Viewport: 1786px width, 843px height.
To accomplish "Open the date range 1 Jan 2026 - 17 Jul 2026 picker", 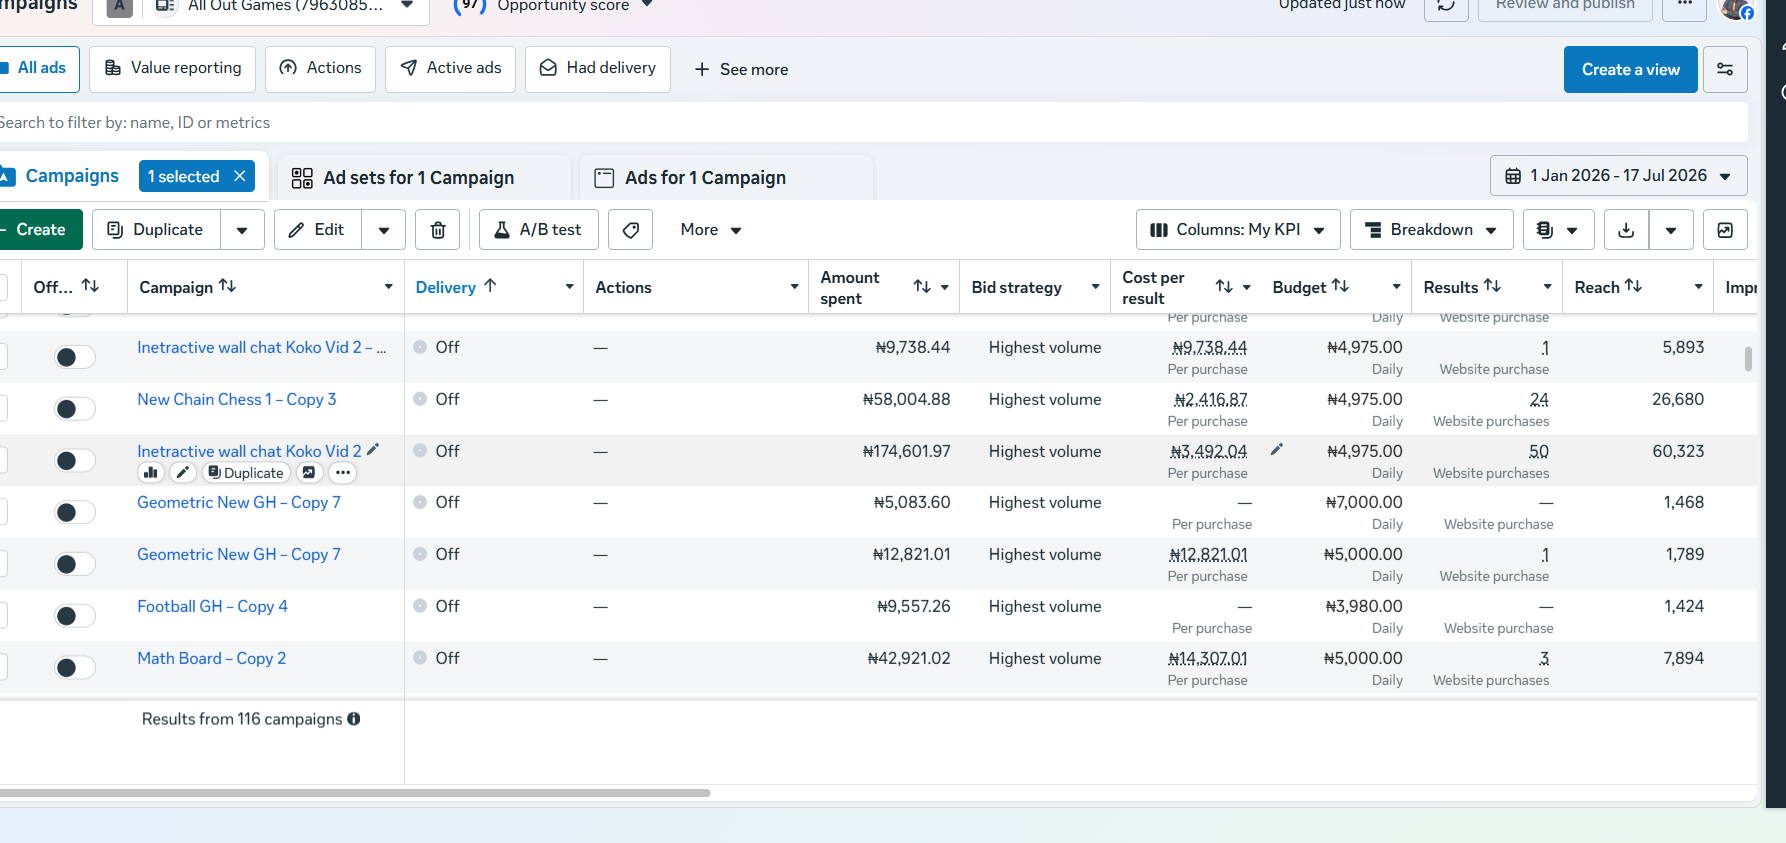I will [1619, 176].
